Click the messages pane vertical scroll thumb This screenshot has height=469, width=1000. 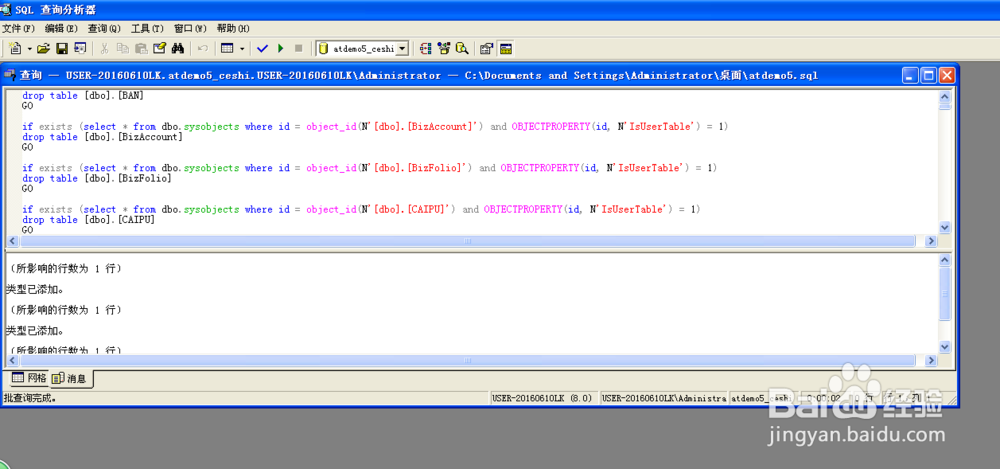(945, 294)
